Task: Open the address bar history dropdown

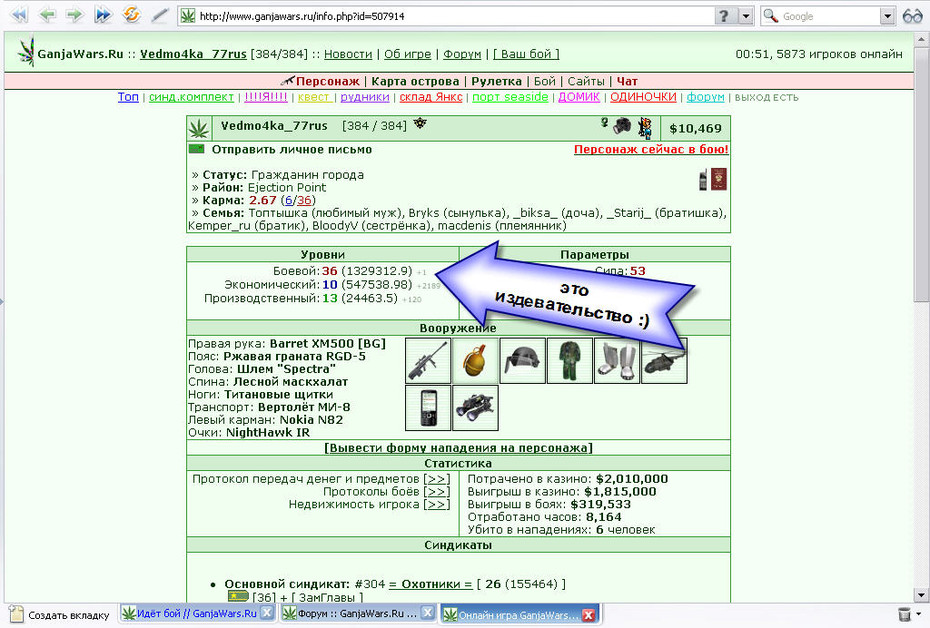Action: (746, 16)
